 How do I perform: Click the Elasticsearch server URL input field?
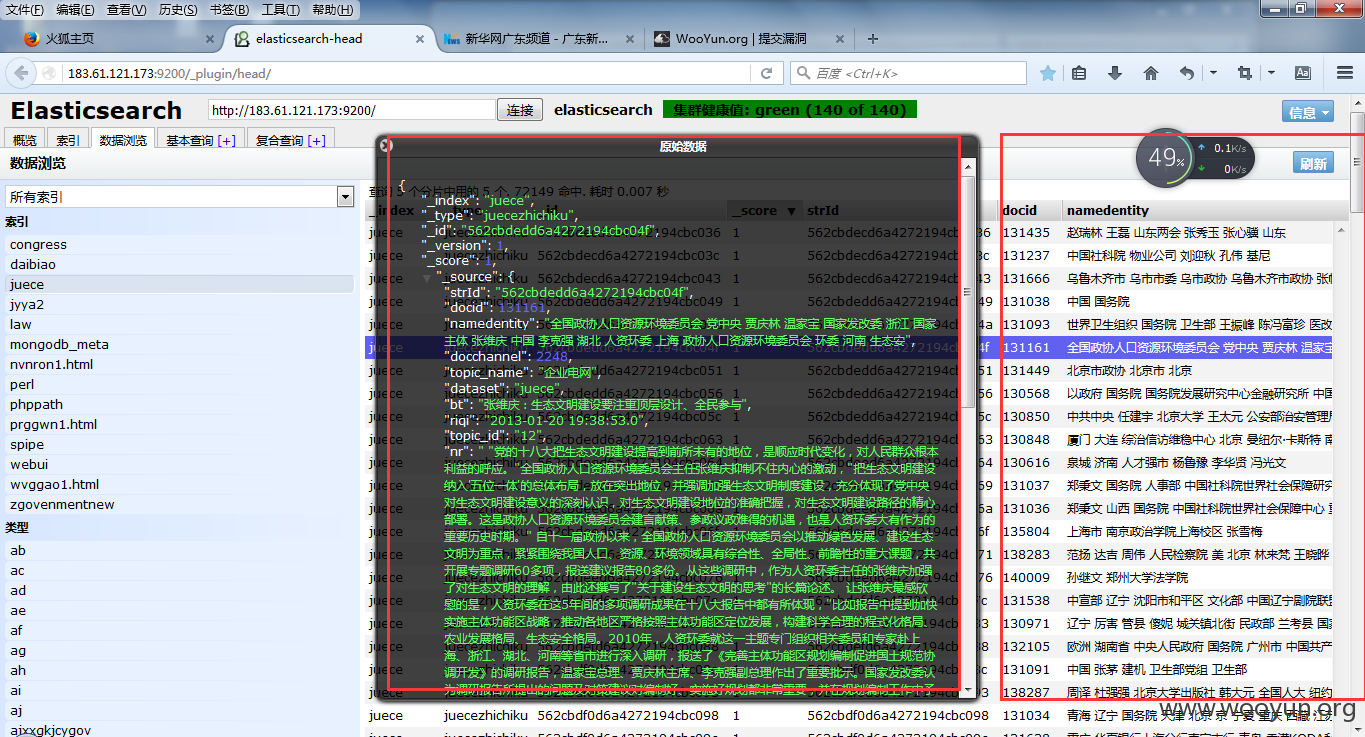(351, 110)
